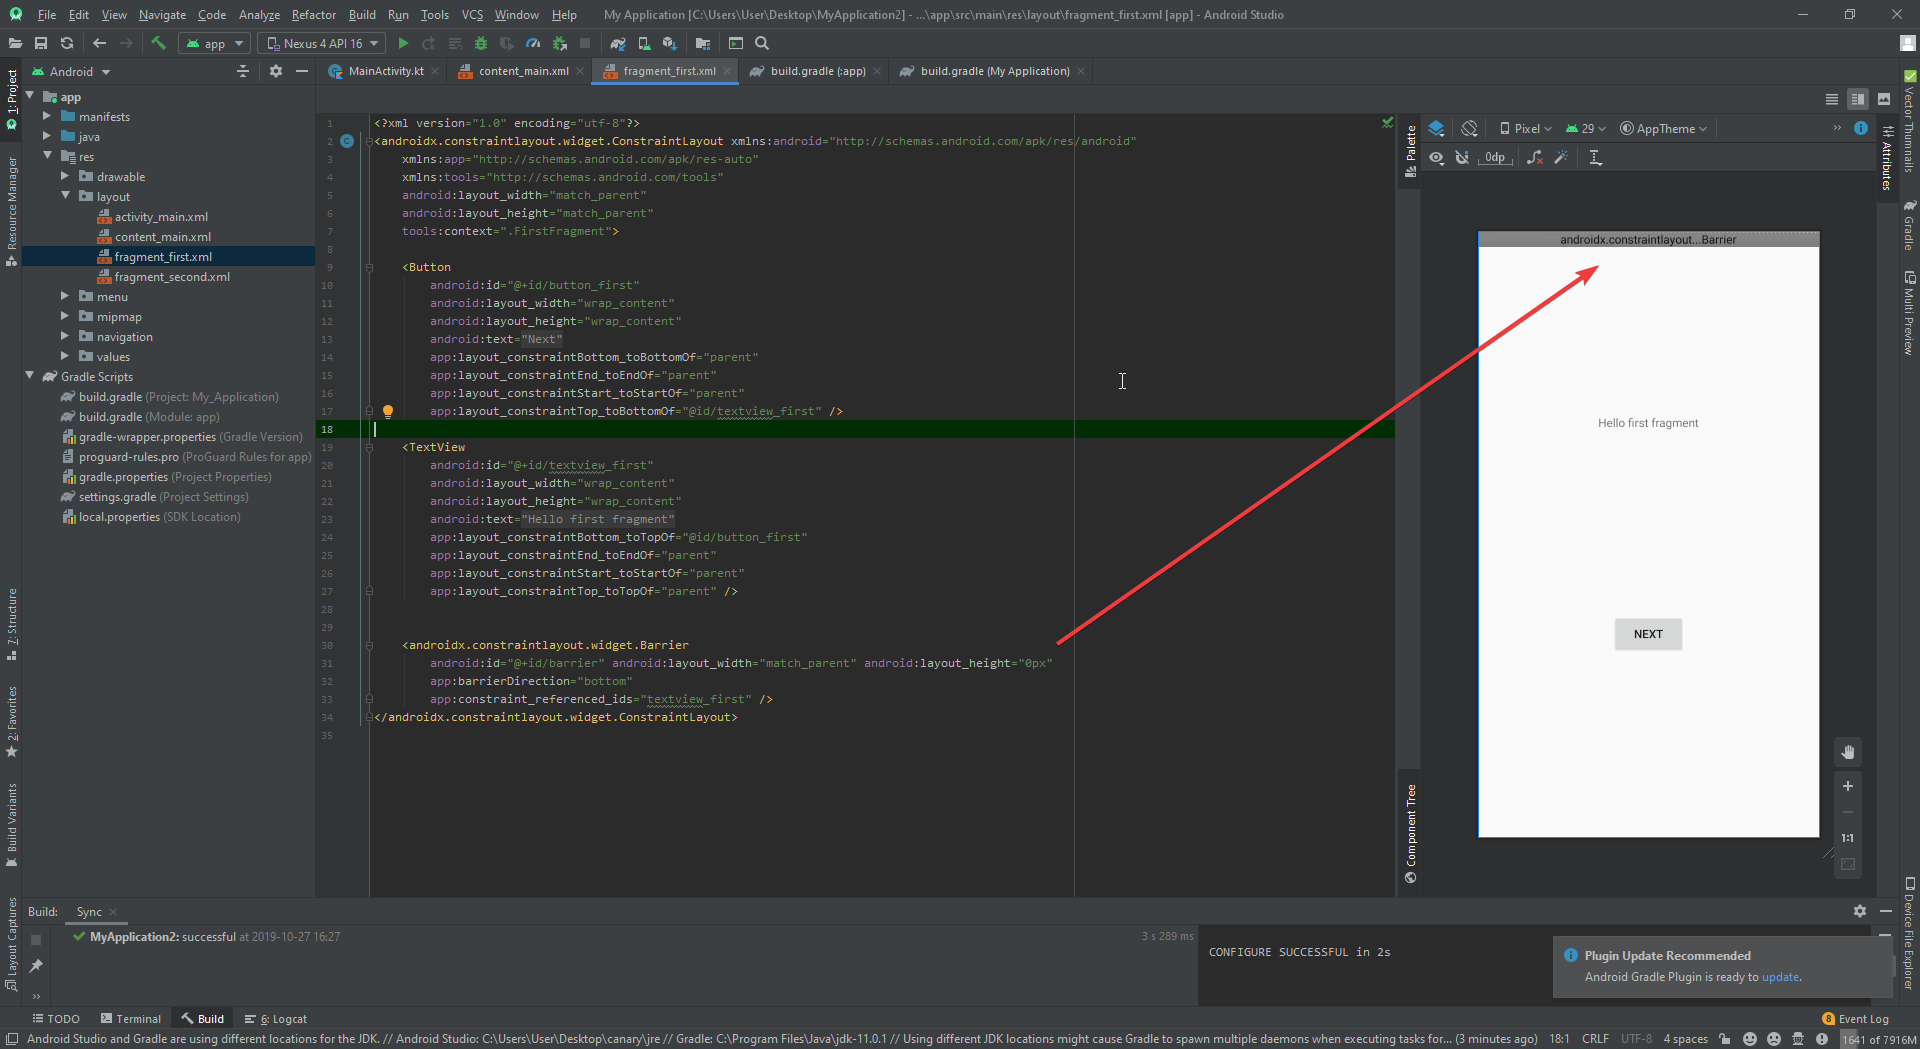Run the app with the green play button

pos(403,43)
